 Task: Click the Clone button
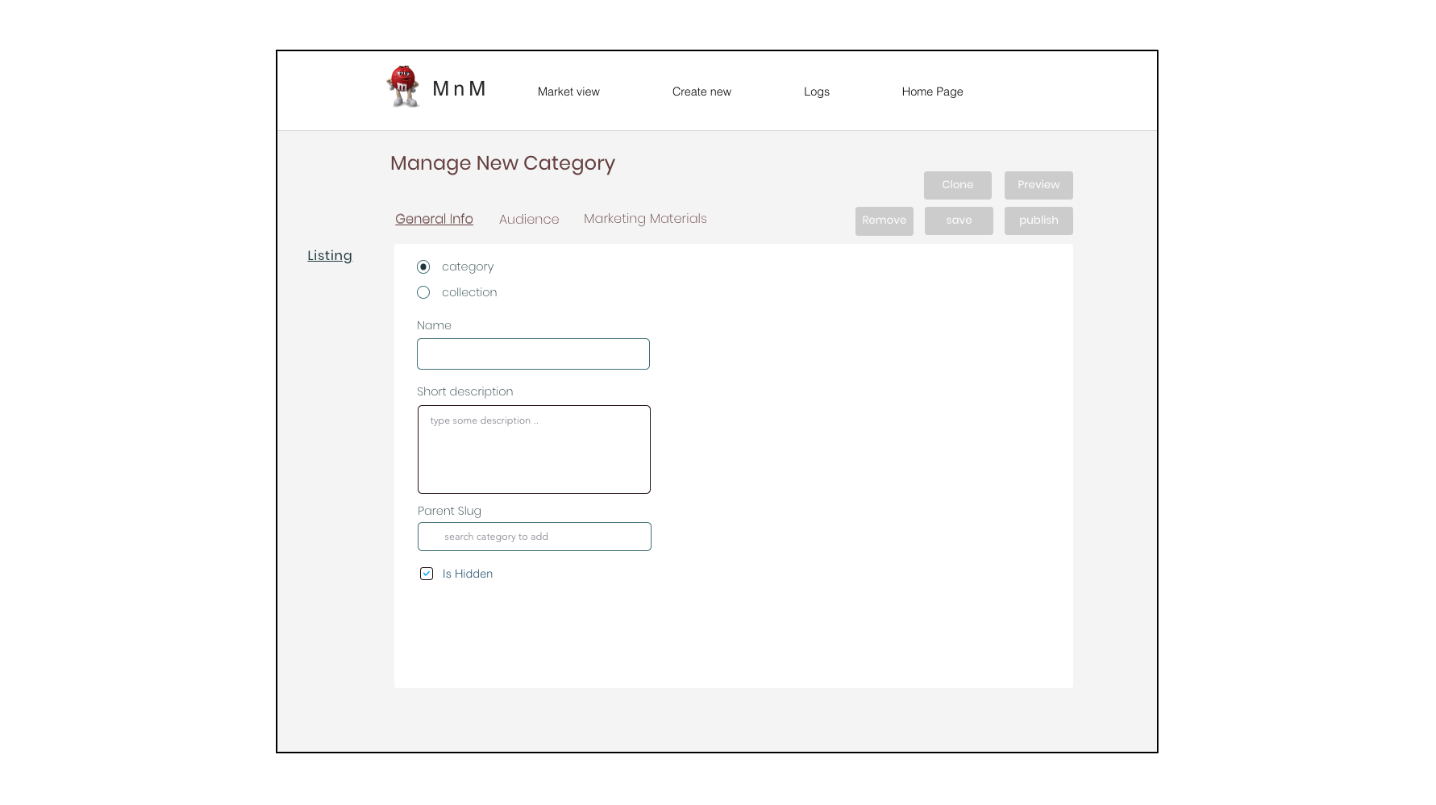(958, 185)
